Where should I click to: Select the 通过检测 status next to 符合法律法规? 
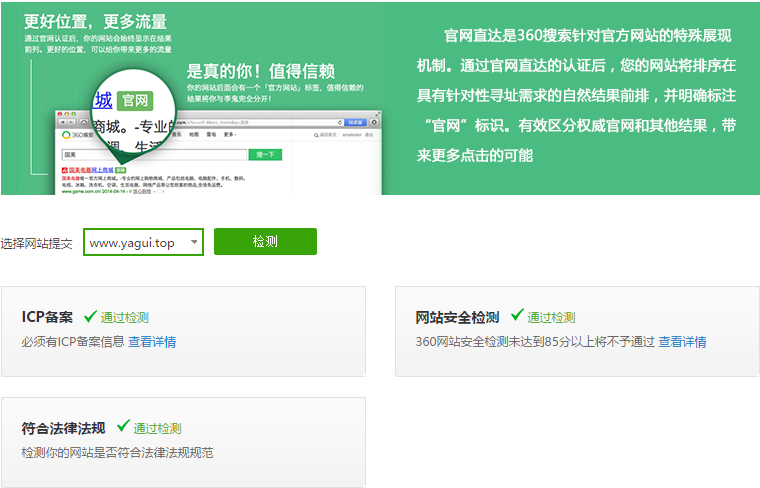(x=157, y=428)
